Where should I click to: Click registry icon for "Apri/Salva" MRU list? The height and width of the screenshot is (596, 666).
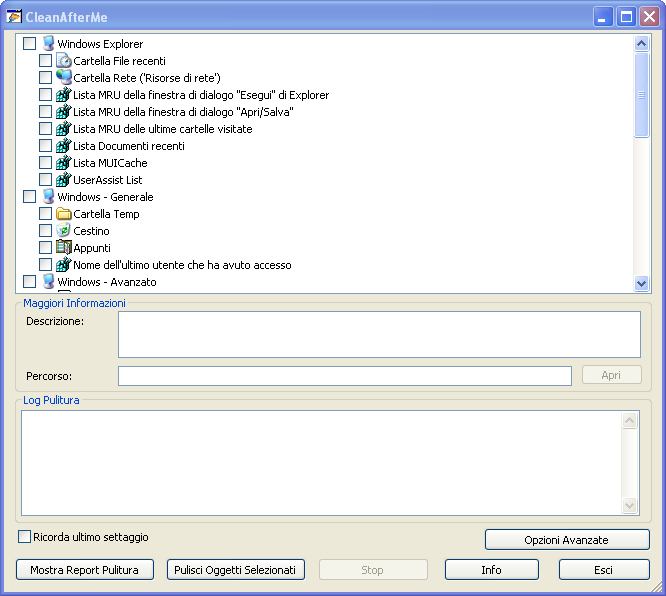[x=64, y=111]
